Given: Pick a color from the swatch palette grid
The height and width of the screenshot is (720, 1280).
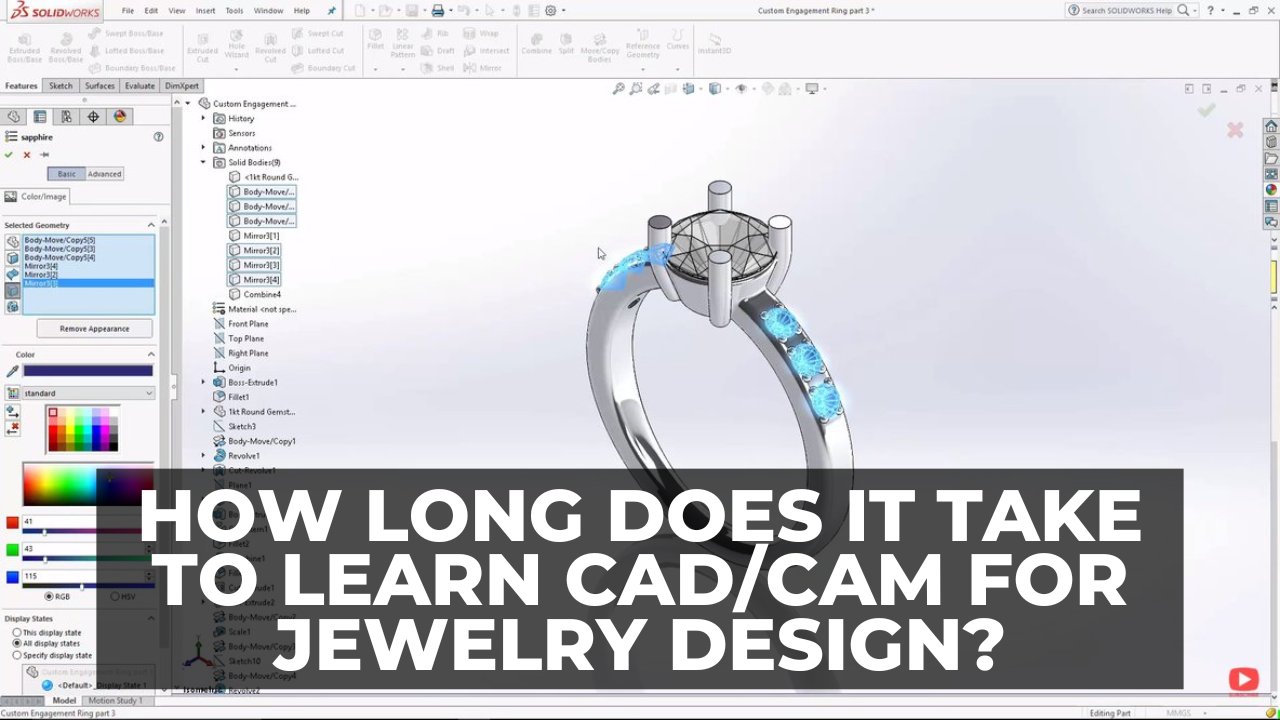Looking at the screenshot, I should (83, 428).
